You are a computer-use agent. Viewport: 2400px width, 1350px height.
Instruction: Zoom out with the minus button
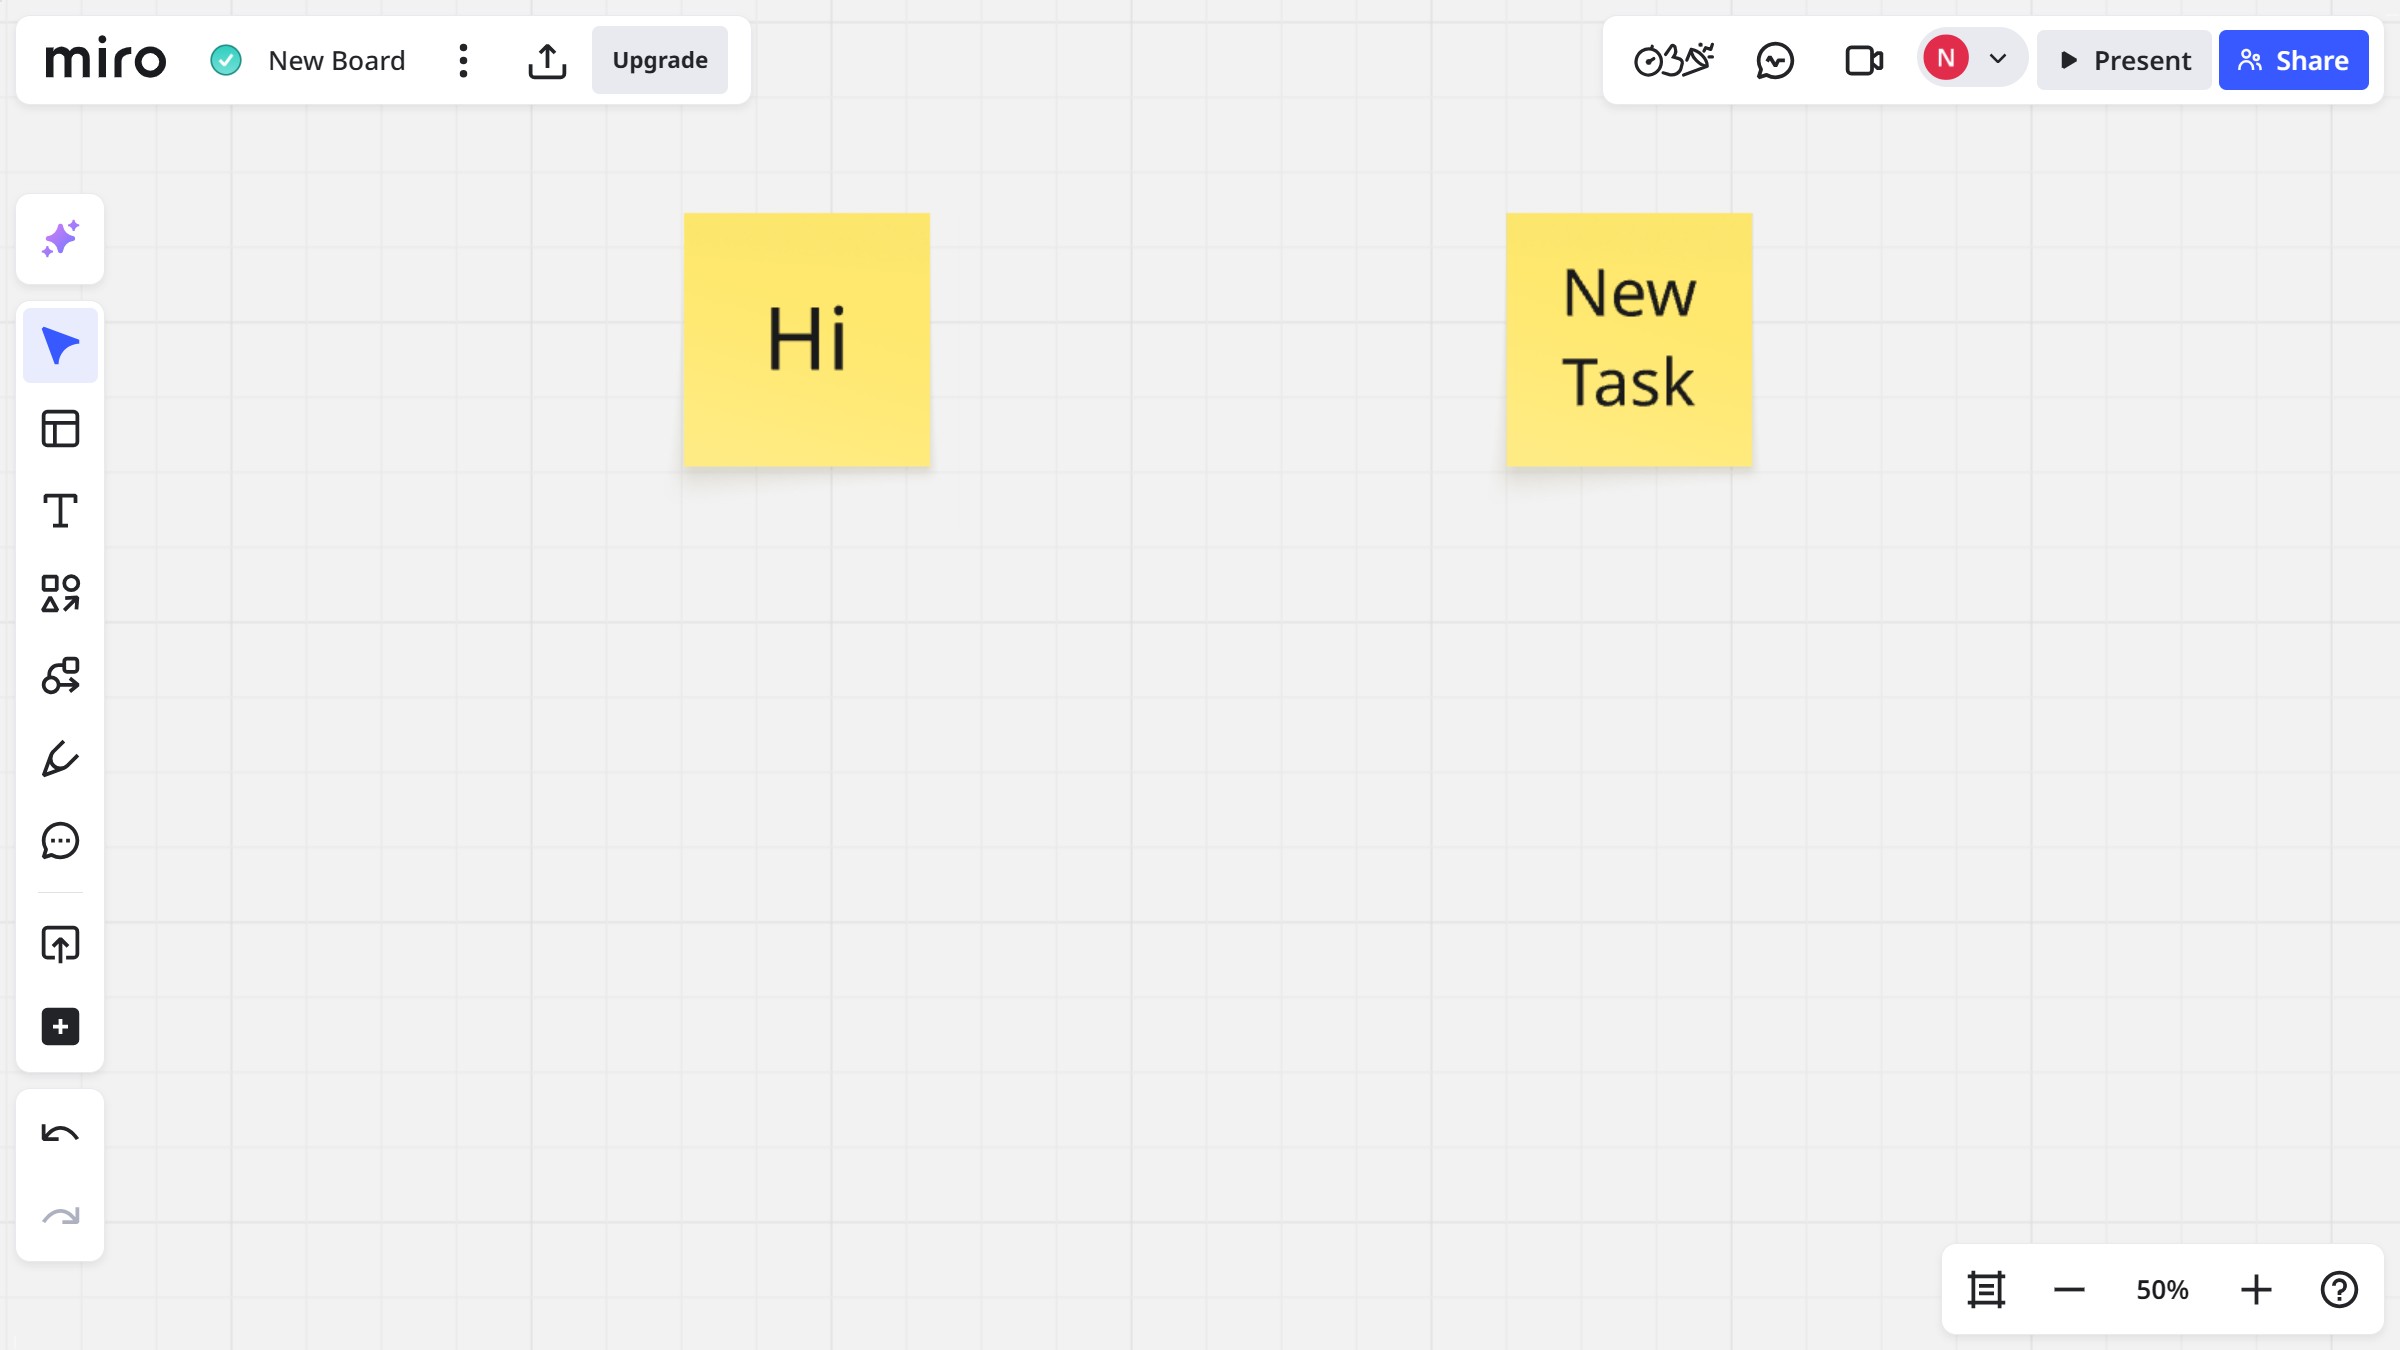tap(2069, 1289)
